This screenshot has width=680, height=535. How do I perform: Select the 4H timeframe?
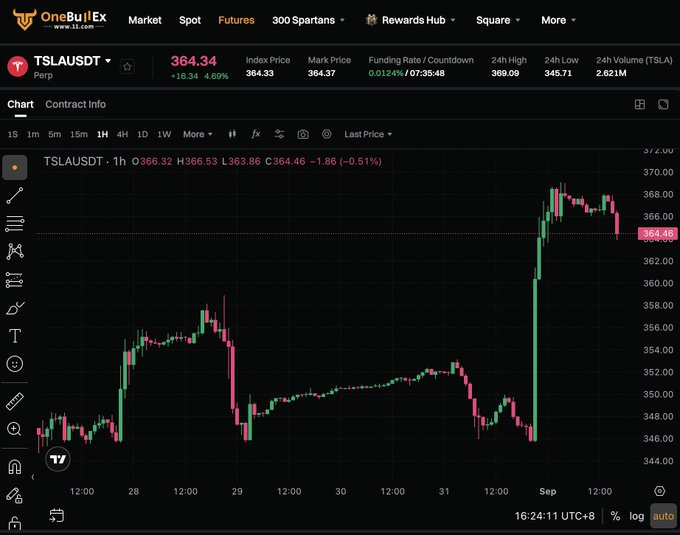pos(122,134)
